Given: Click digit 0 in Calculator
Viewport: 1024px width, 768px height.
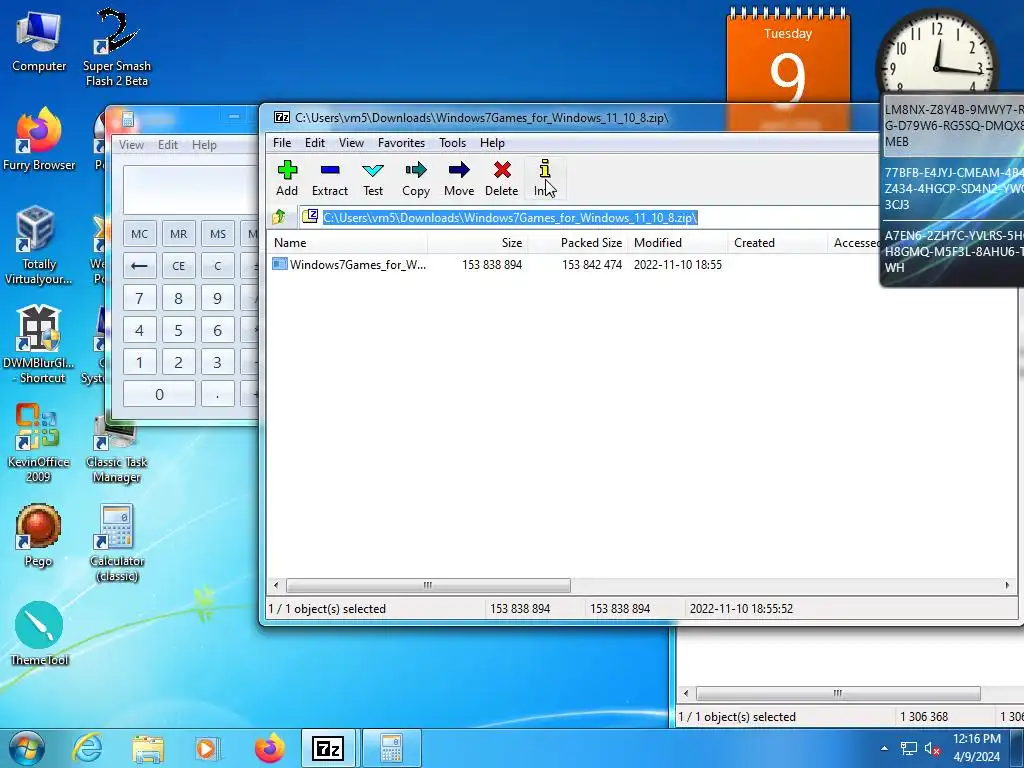Looking at the screenshot, I should [x=159, y=394].
